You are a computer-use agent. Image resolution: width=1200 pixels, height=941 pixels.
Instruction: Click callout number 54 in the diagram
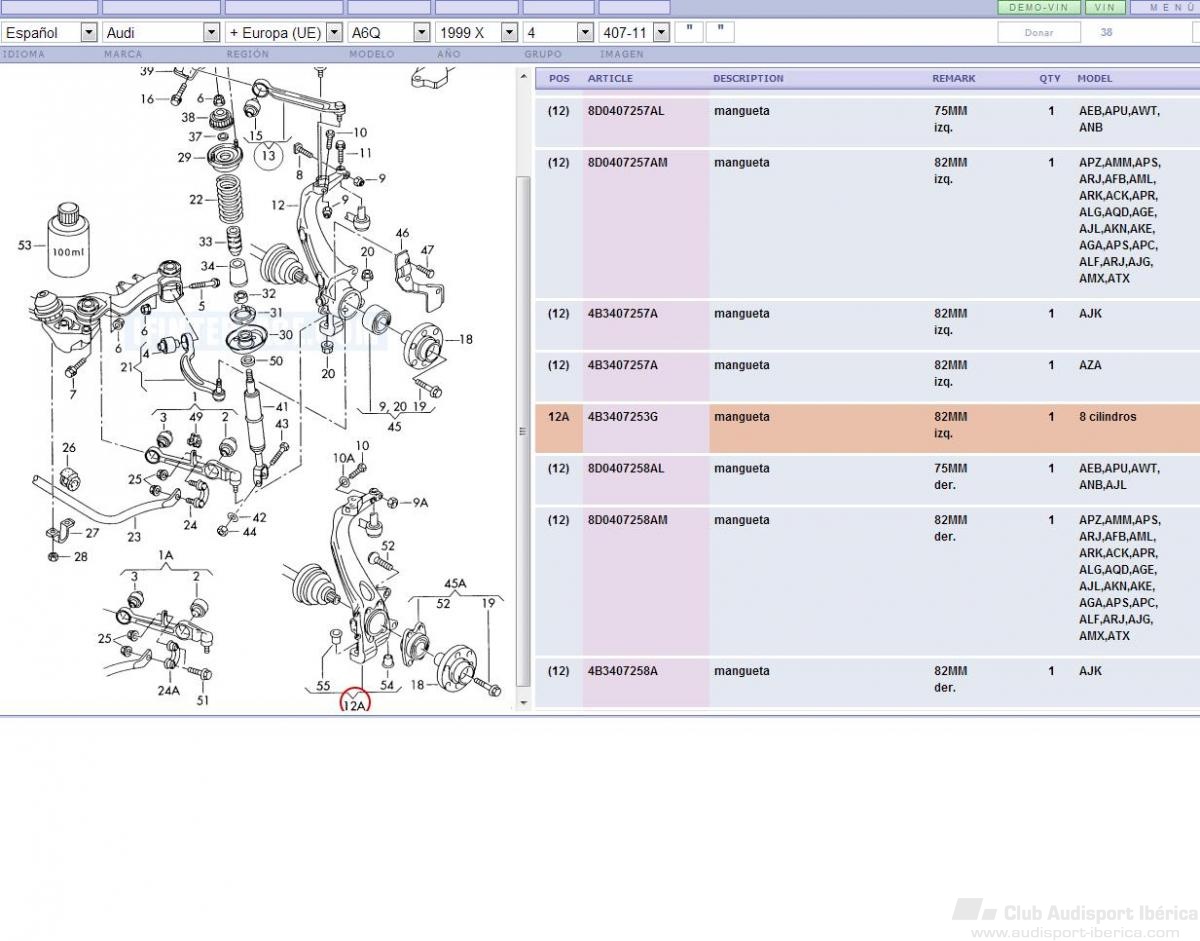[x=387, y=685]
